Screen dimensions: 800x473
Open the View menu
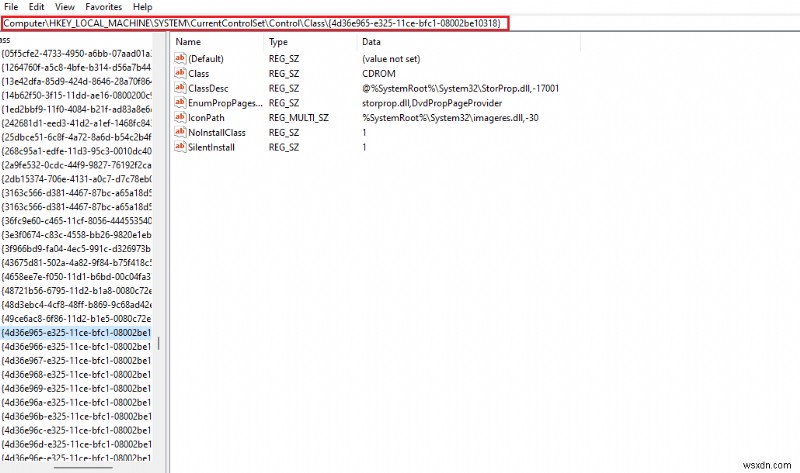point(65,7)
